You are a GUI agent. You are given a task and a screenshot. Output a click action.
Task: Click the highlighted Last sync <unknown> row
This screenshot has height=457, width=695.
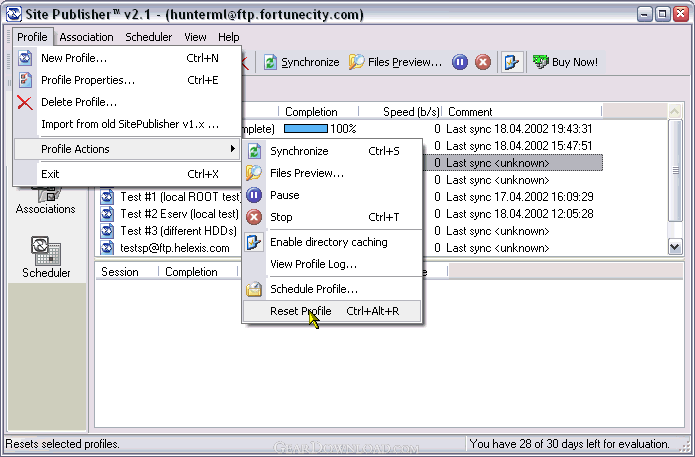(514, 163)
